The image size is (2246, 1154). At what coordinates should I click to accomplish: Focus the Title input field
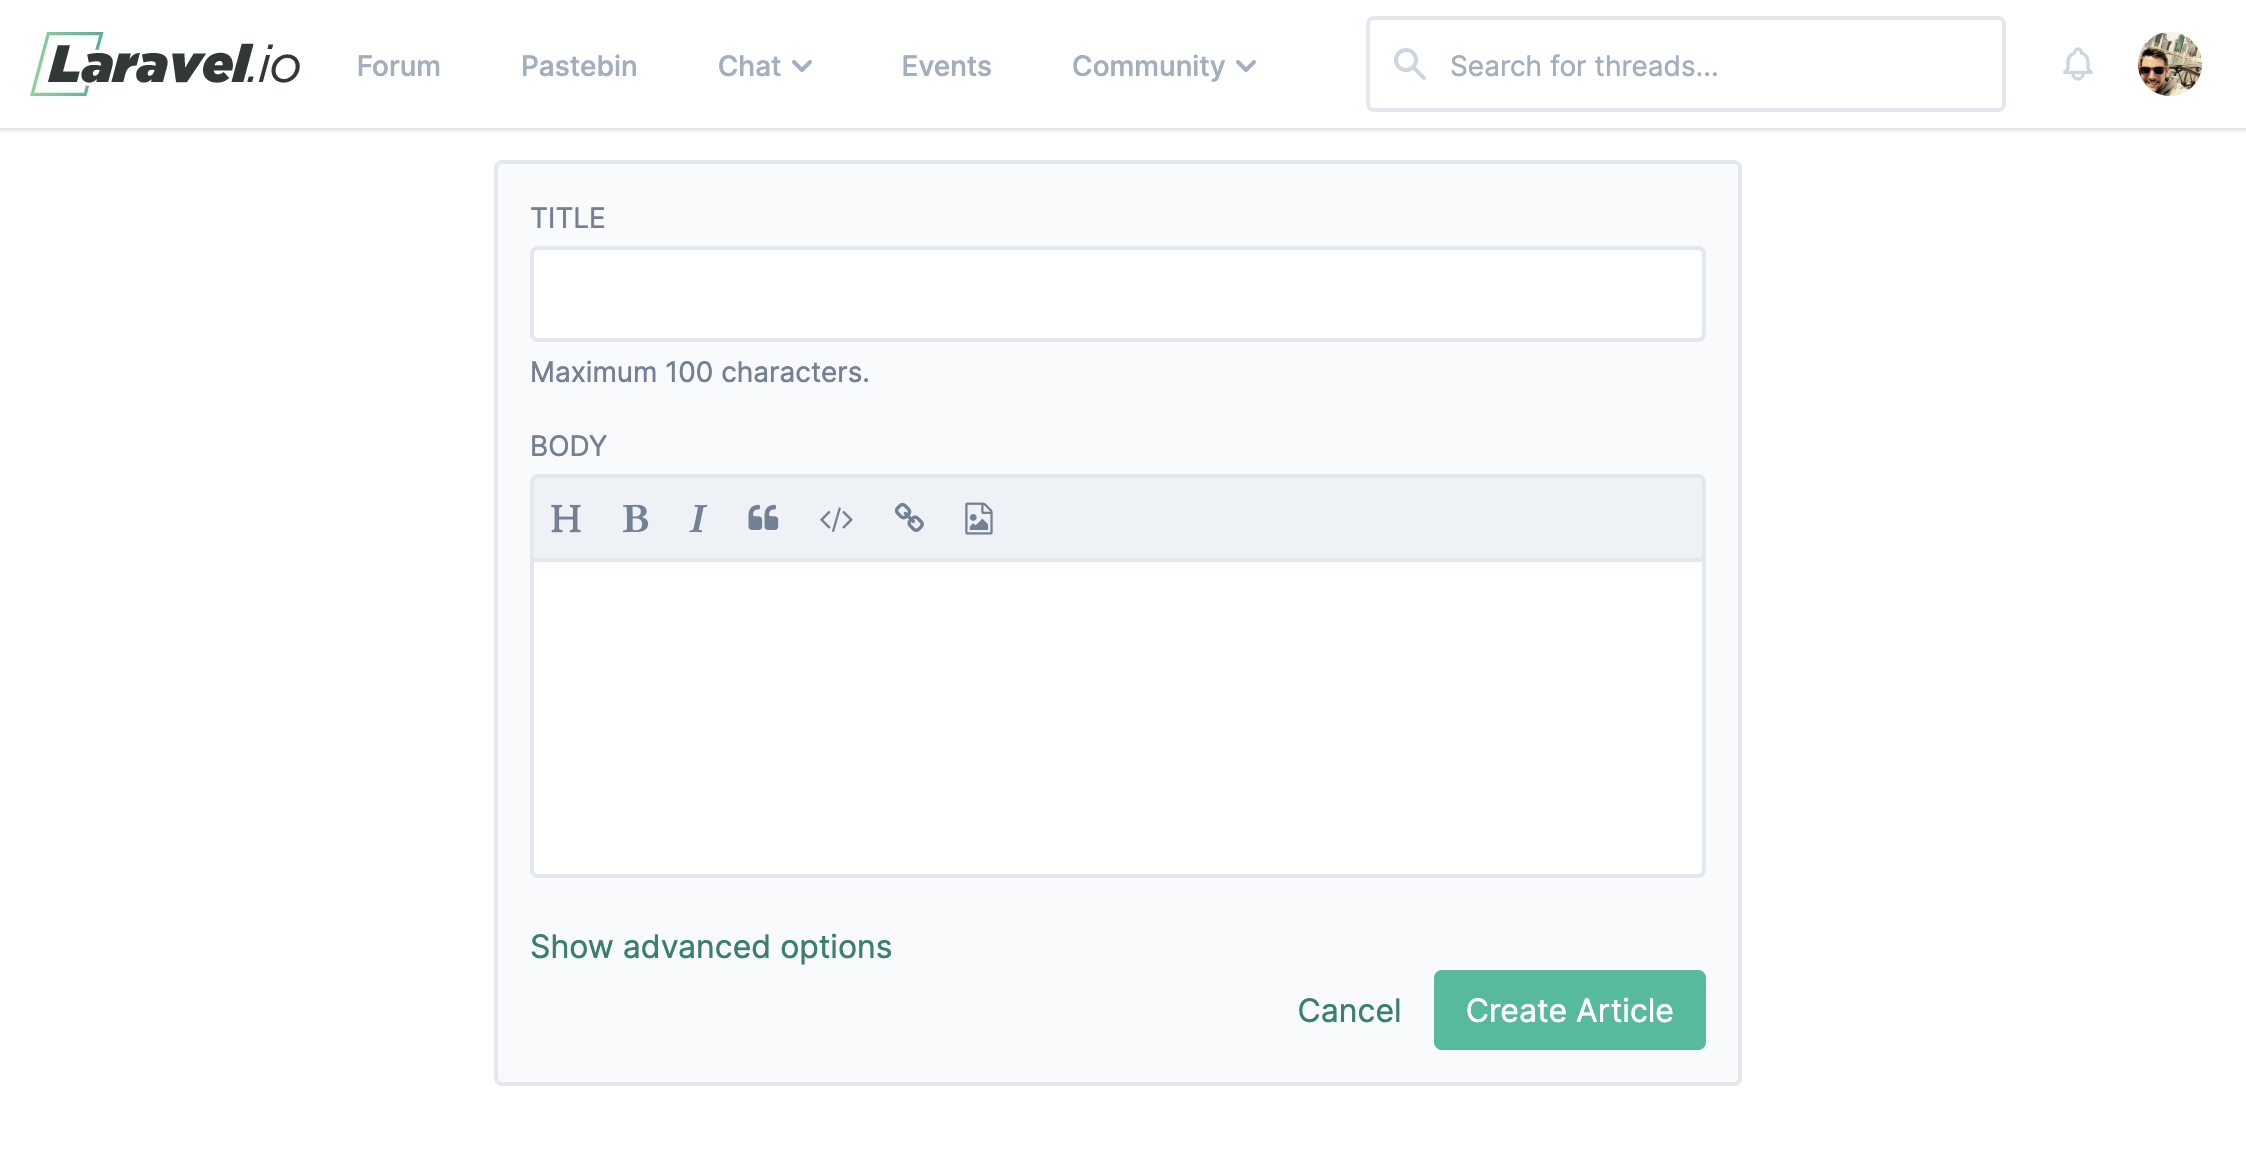point(1117,294)
